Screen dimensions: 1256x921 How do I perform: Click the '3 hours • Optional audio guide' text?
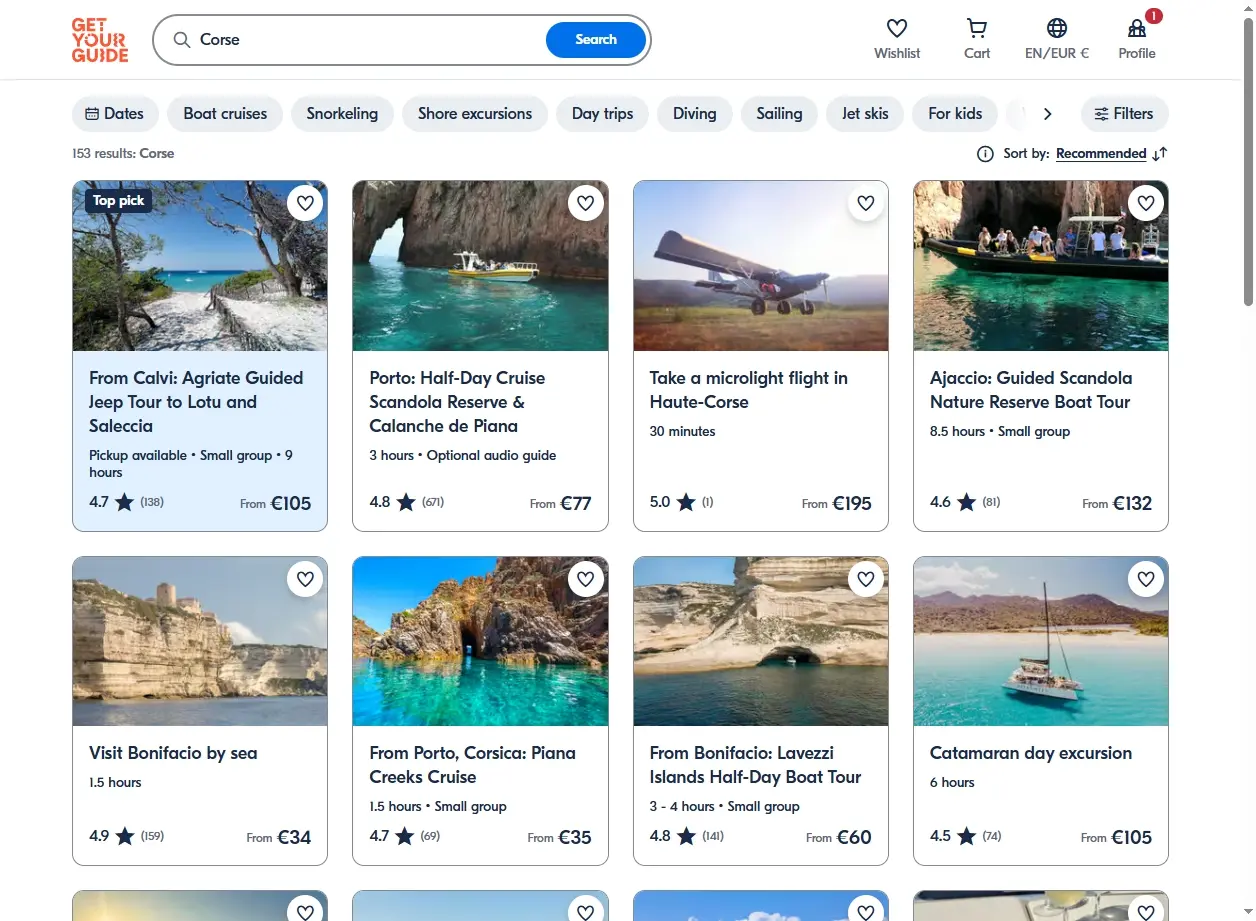(463, 455)
